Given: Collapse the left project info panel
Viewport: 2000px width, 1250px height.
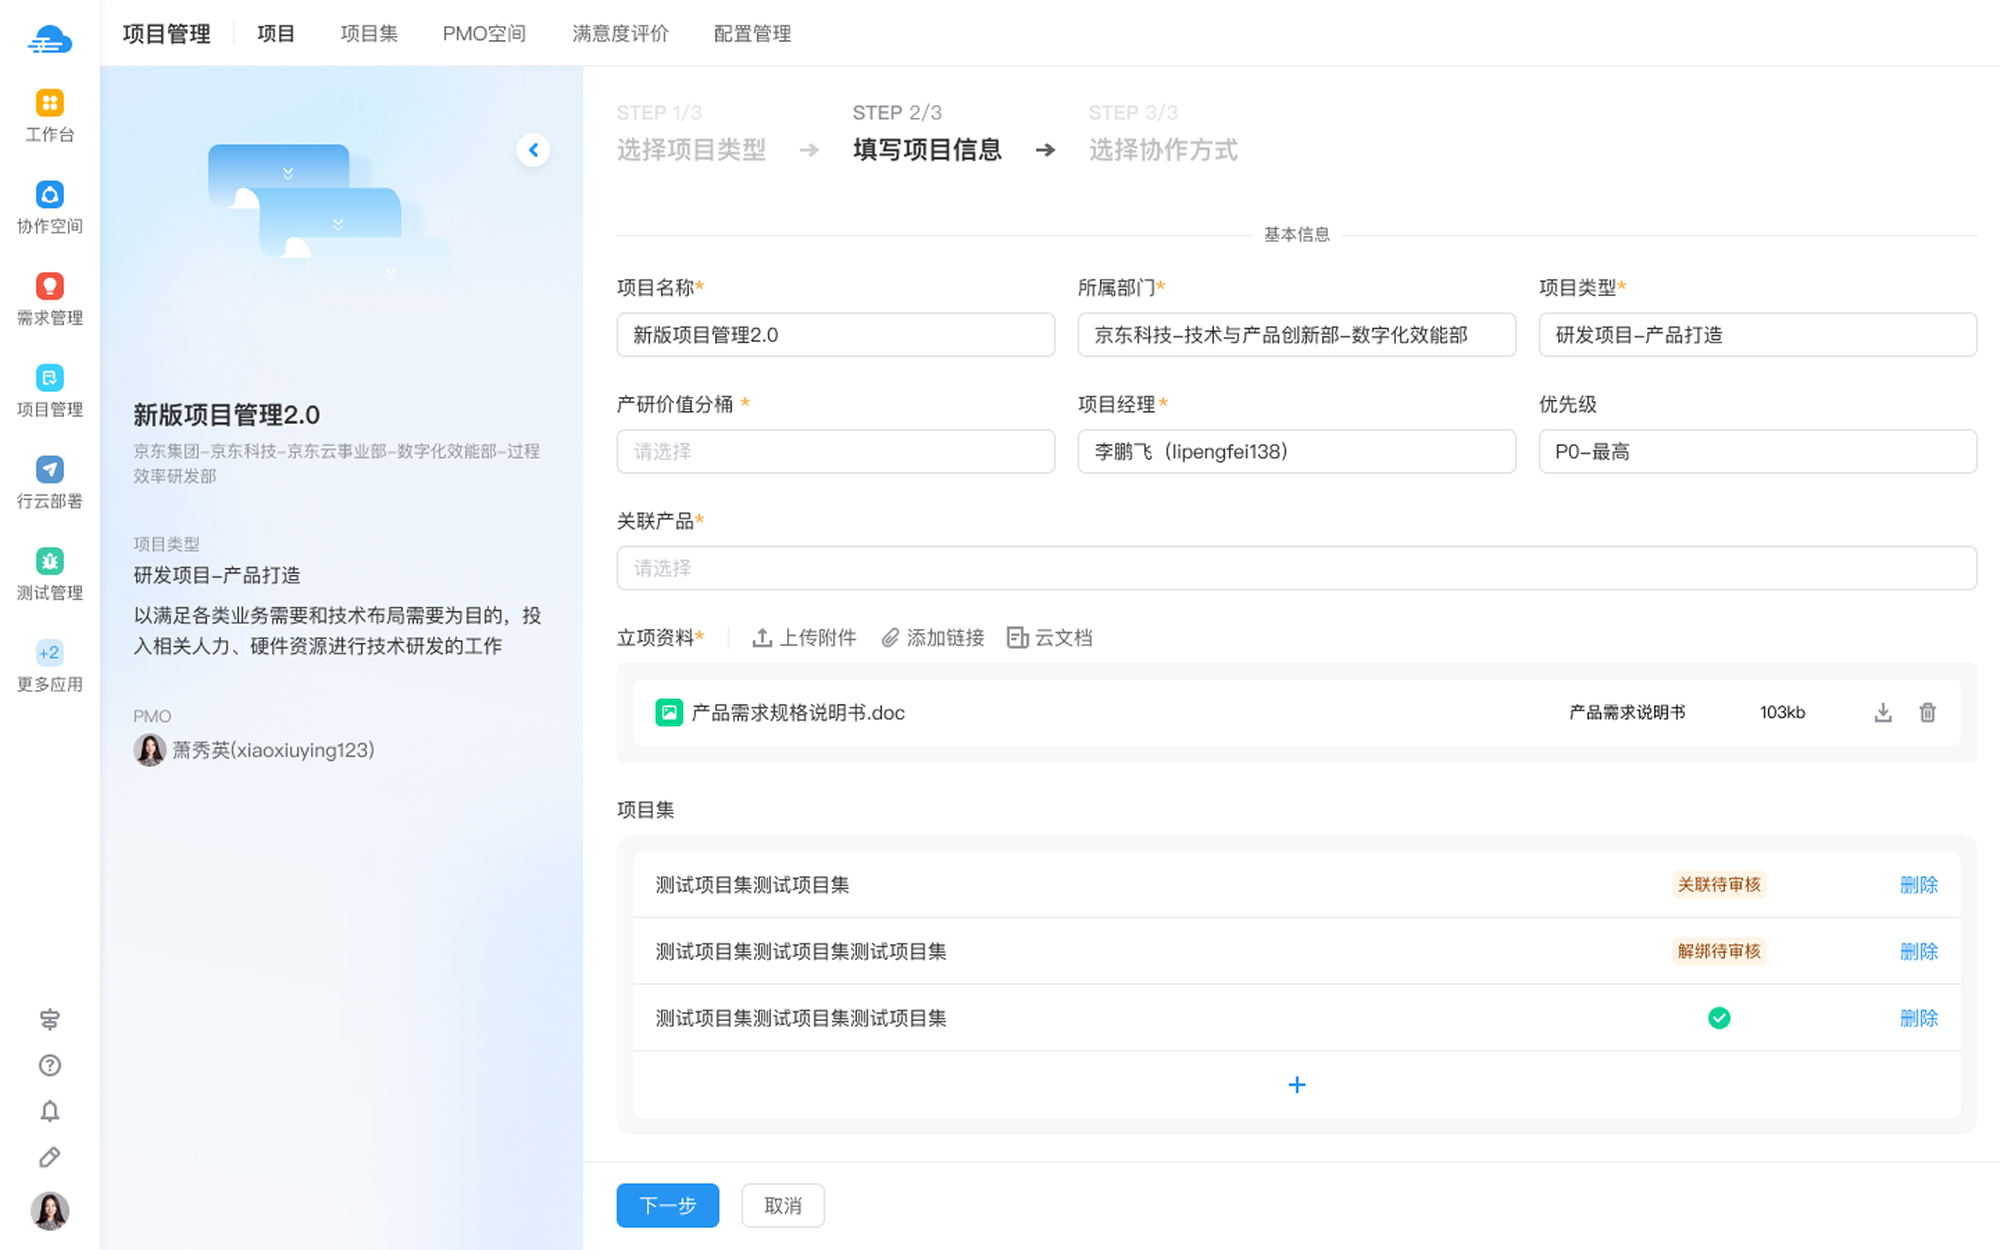Looking at the screenshot, I should [533, 150].
